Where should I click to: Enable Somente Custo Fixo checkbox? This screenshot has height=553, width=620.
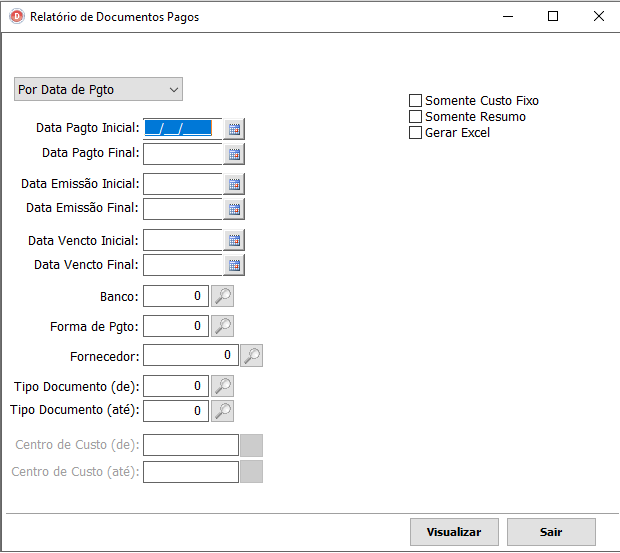tap(416, 101)
